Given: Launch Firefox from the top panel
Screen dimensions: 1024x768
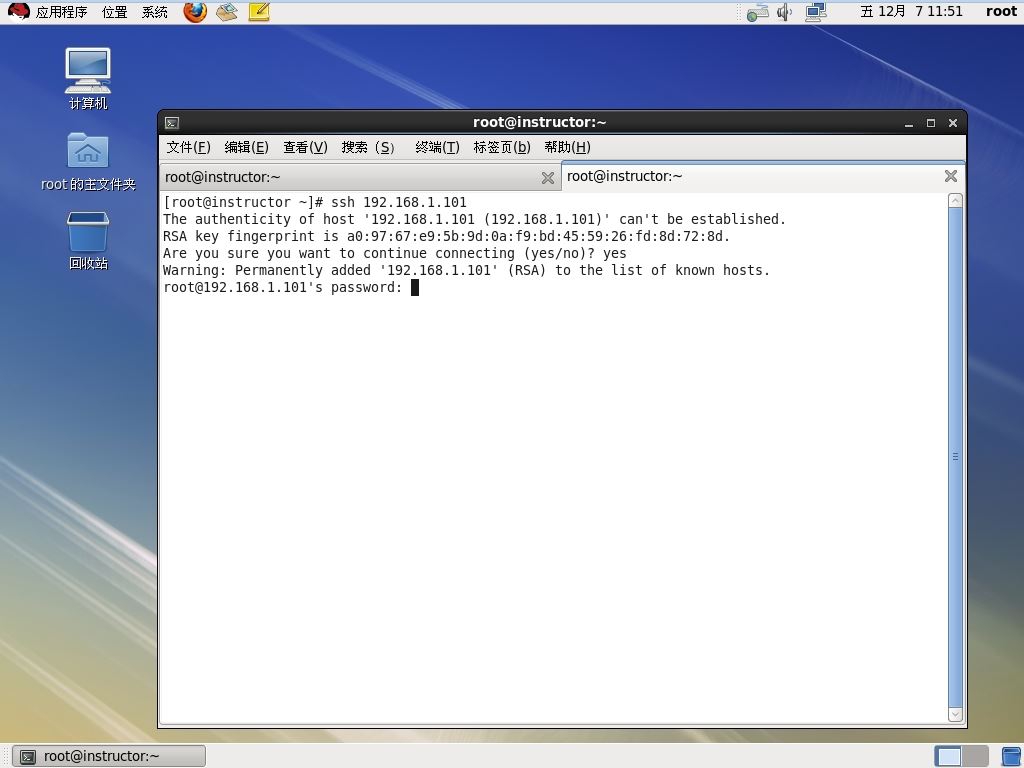Looking at the screenshot, I should pyautogui.click(x=195, y=12).
